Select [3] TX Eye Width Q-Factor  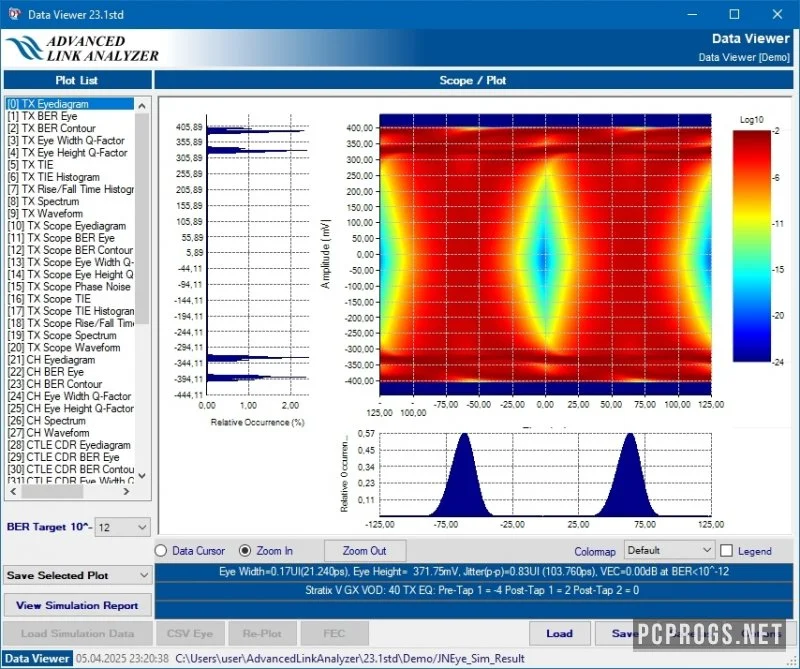click(70, 140)
